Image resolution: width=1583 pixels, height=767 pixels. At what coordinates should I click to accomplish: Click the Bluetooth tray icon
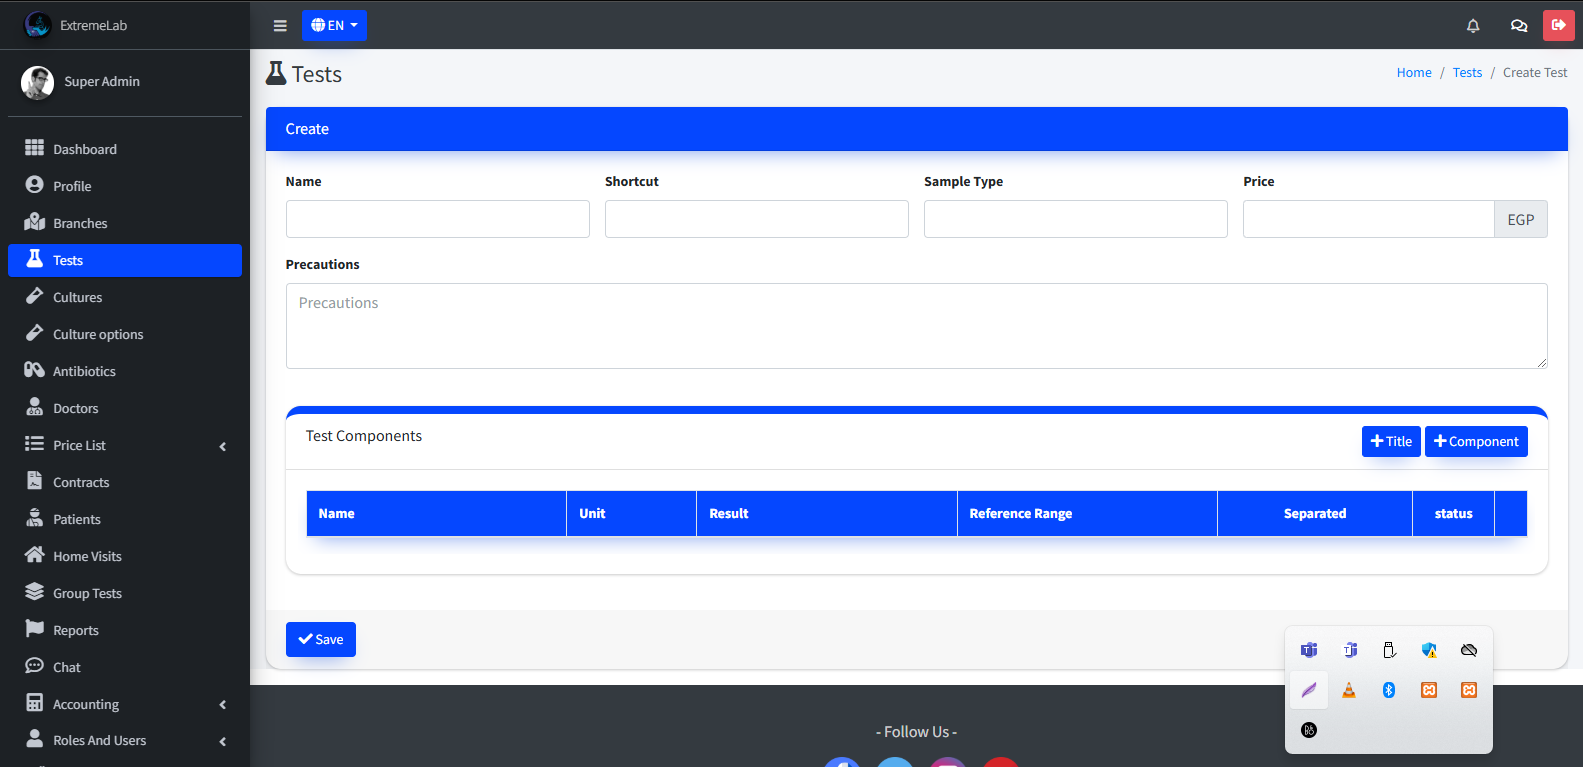click(1389, 690)
